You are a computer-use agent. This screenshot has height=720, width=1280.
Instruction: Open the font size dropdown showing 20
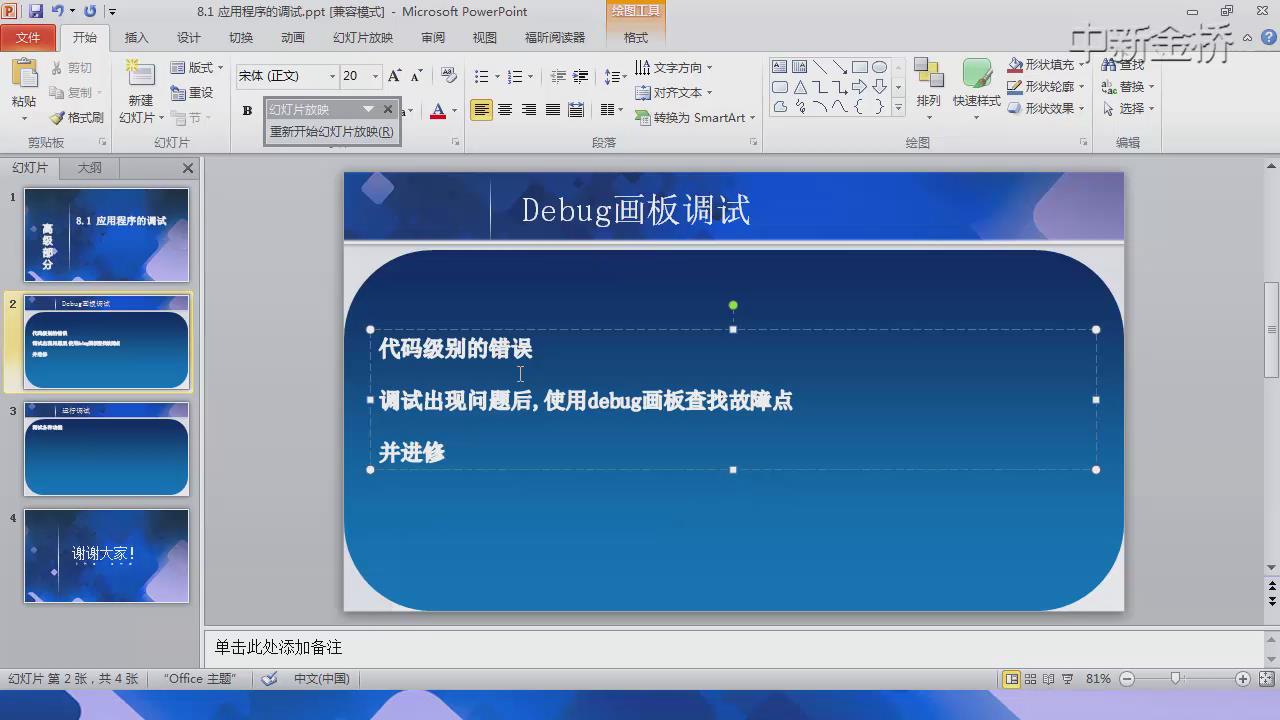click(375, 76)
